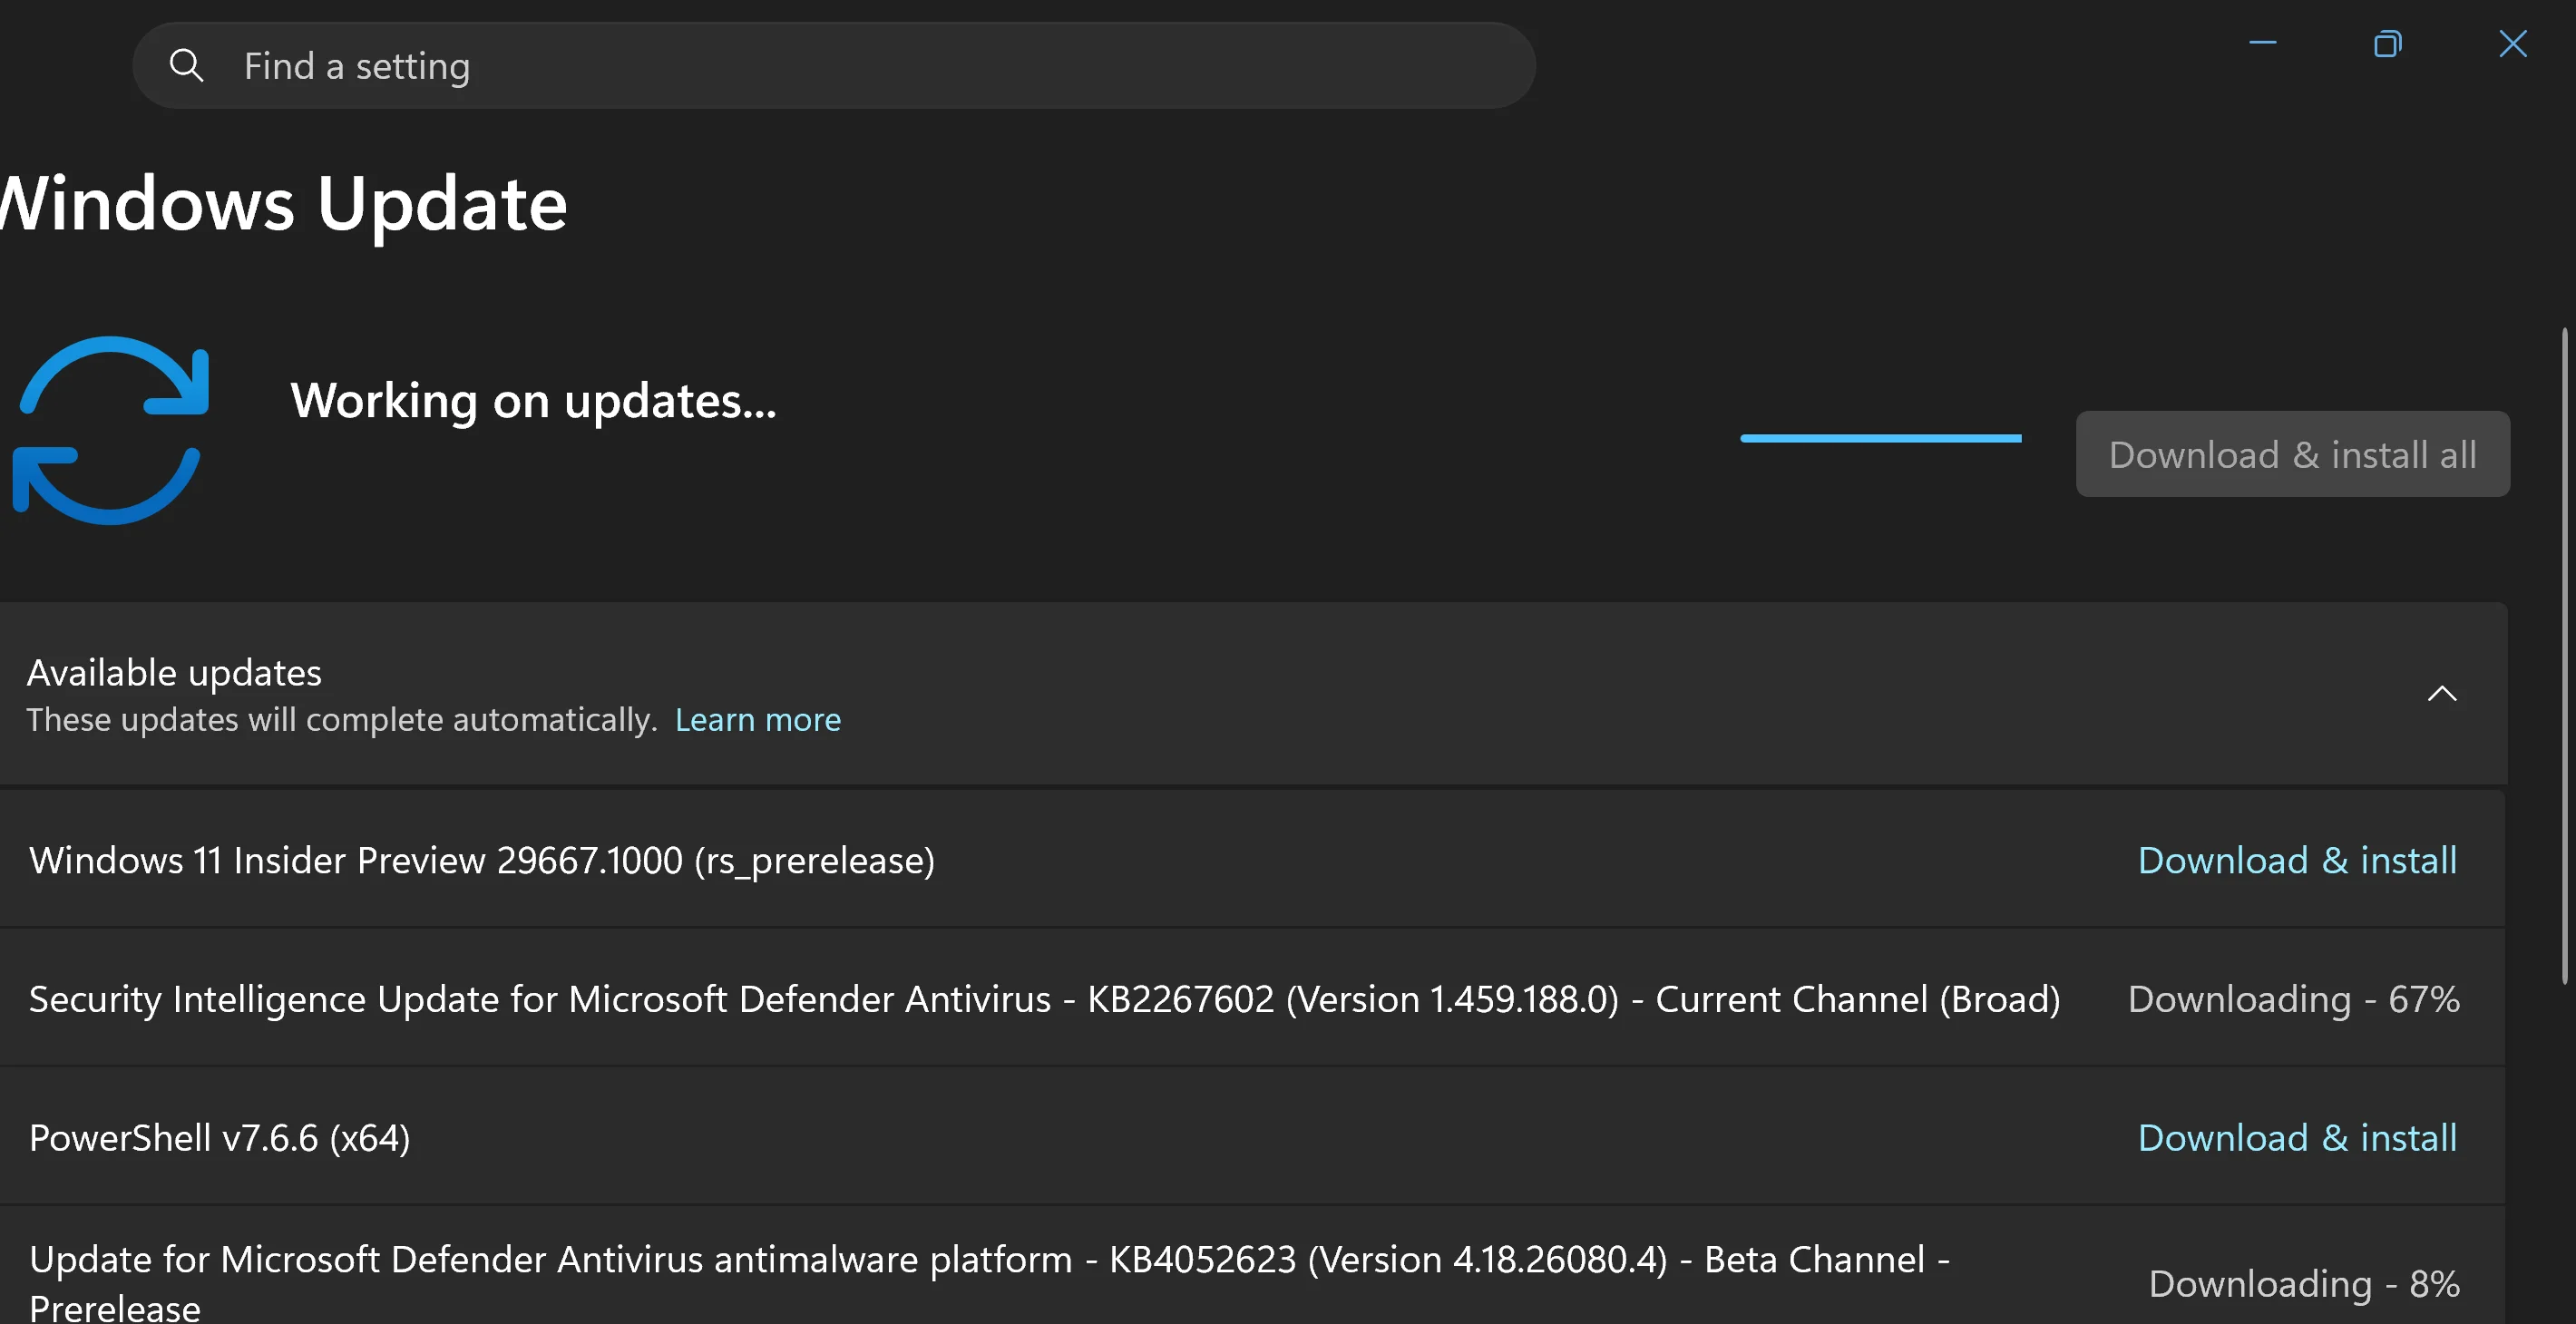This screenshot has height=1324, width=2576.
Task: Click the vertical scrollbar on the right
Action: point(2566,655)
